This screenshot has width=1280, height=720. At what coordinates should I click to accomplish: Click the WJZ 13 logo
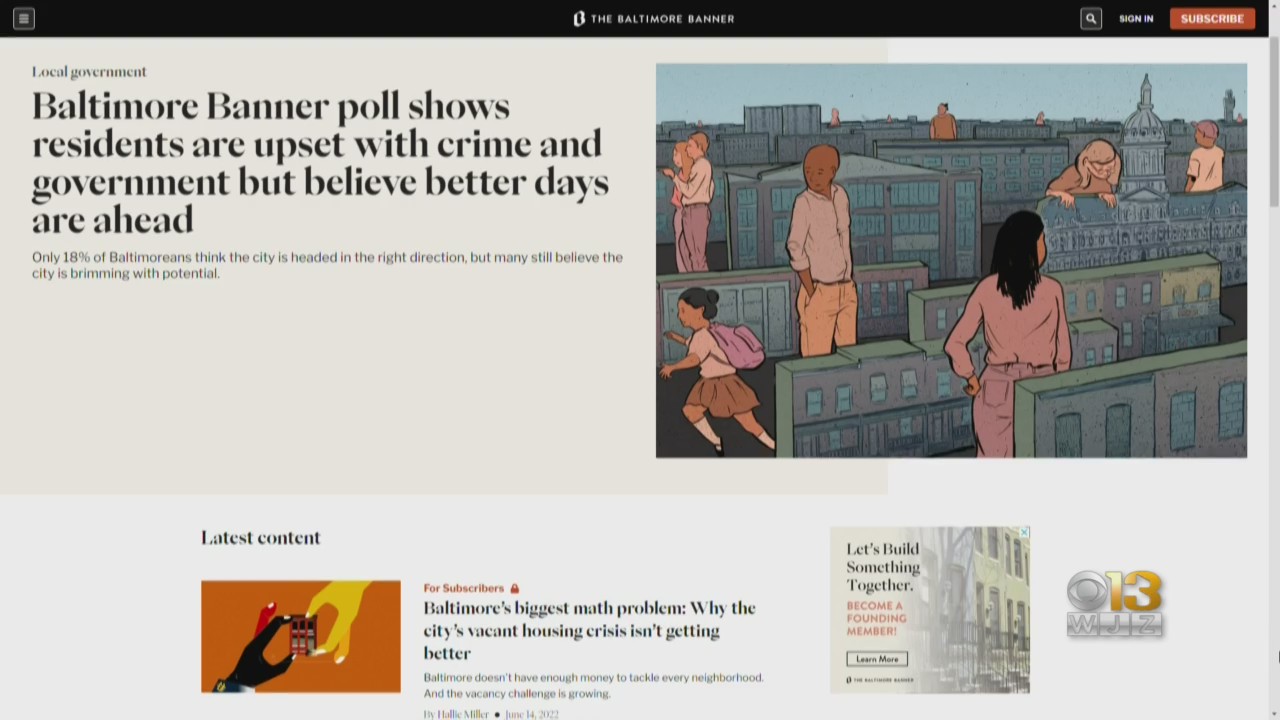(1115, 603)
